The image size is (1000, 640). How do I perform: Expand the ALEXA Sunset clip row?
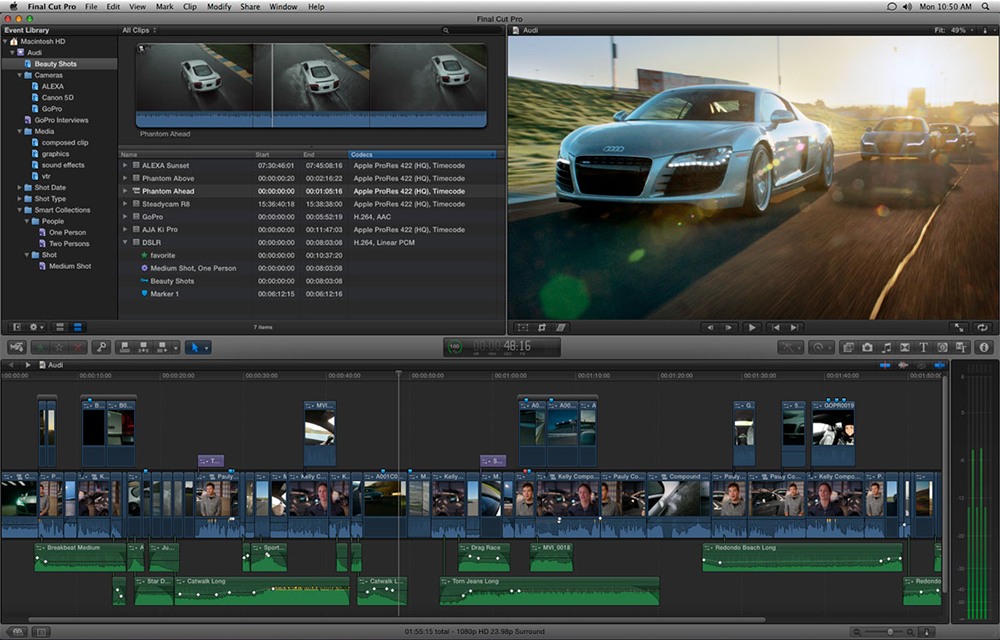coord(125,165)
